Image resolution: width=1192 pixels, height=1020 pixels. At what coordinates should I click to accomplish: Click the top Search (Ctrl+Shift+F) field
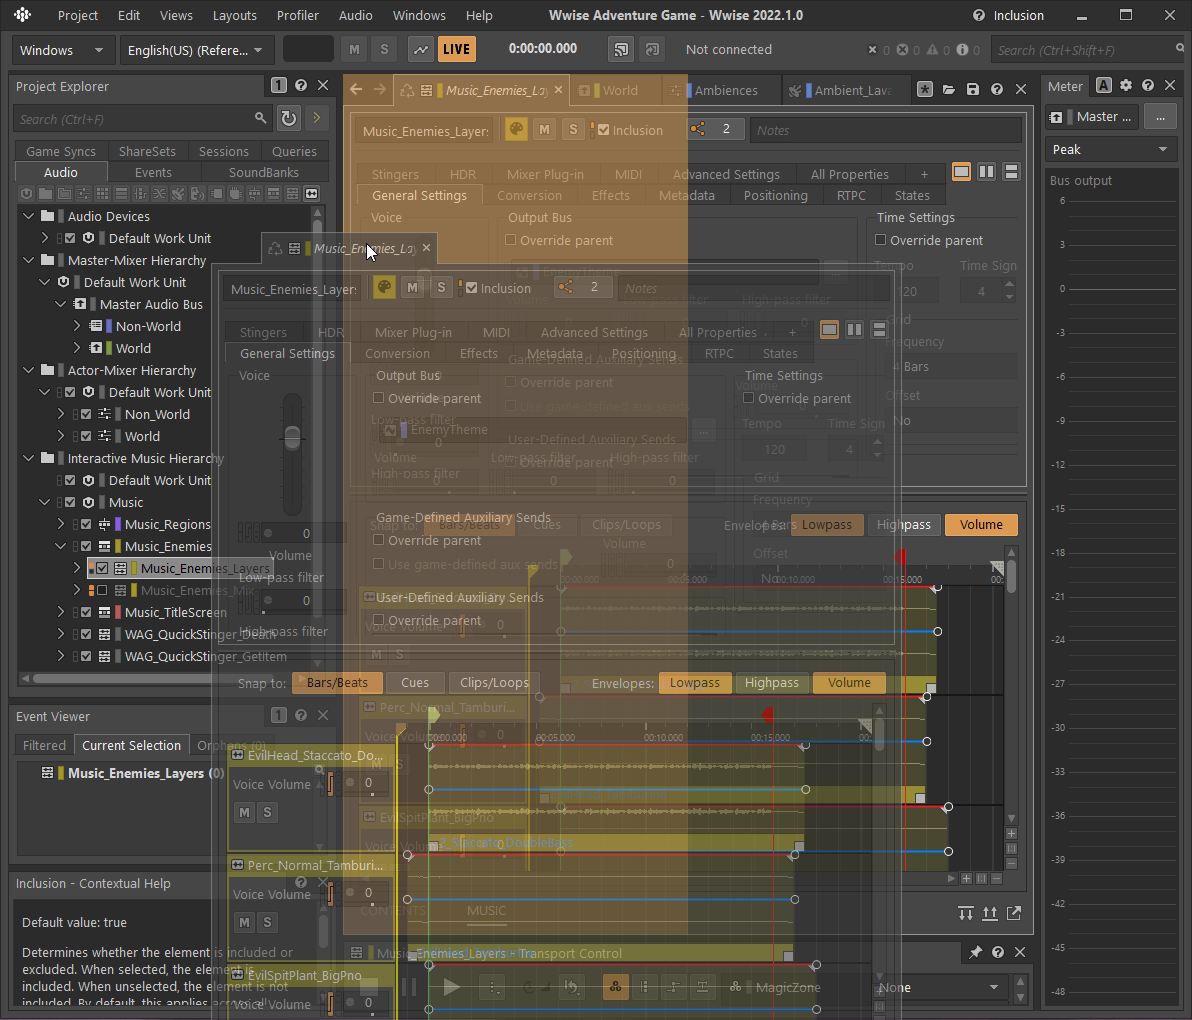1086,50
